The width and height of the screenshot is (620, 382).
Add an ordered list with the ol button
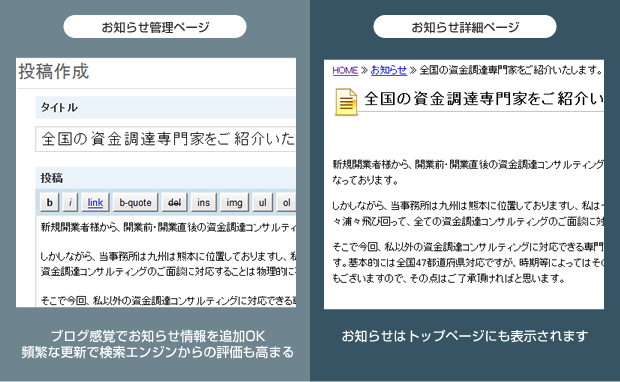click(x=286, y=202)
